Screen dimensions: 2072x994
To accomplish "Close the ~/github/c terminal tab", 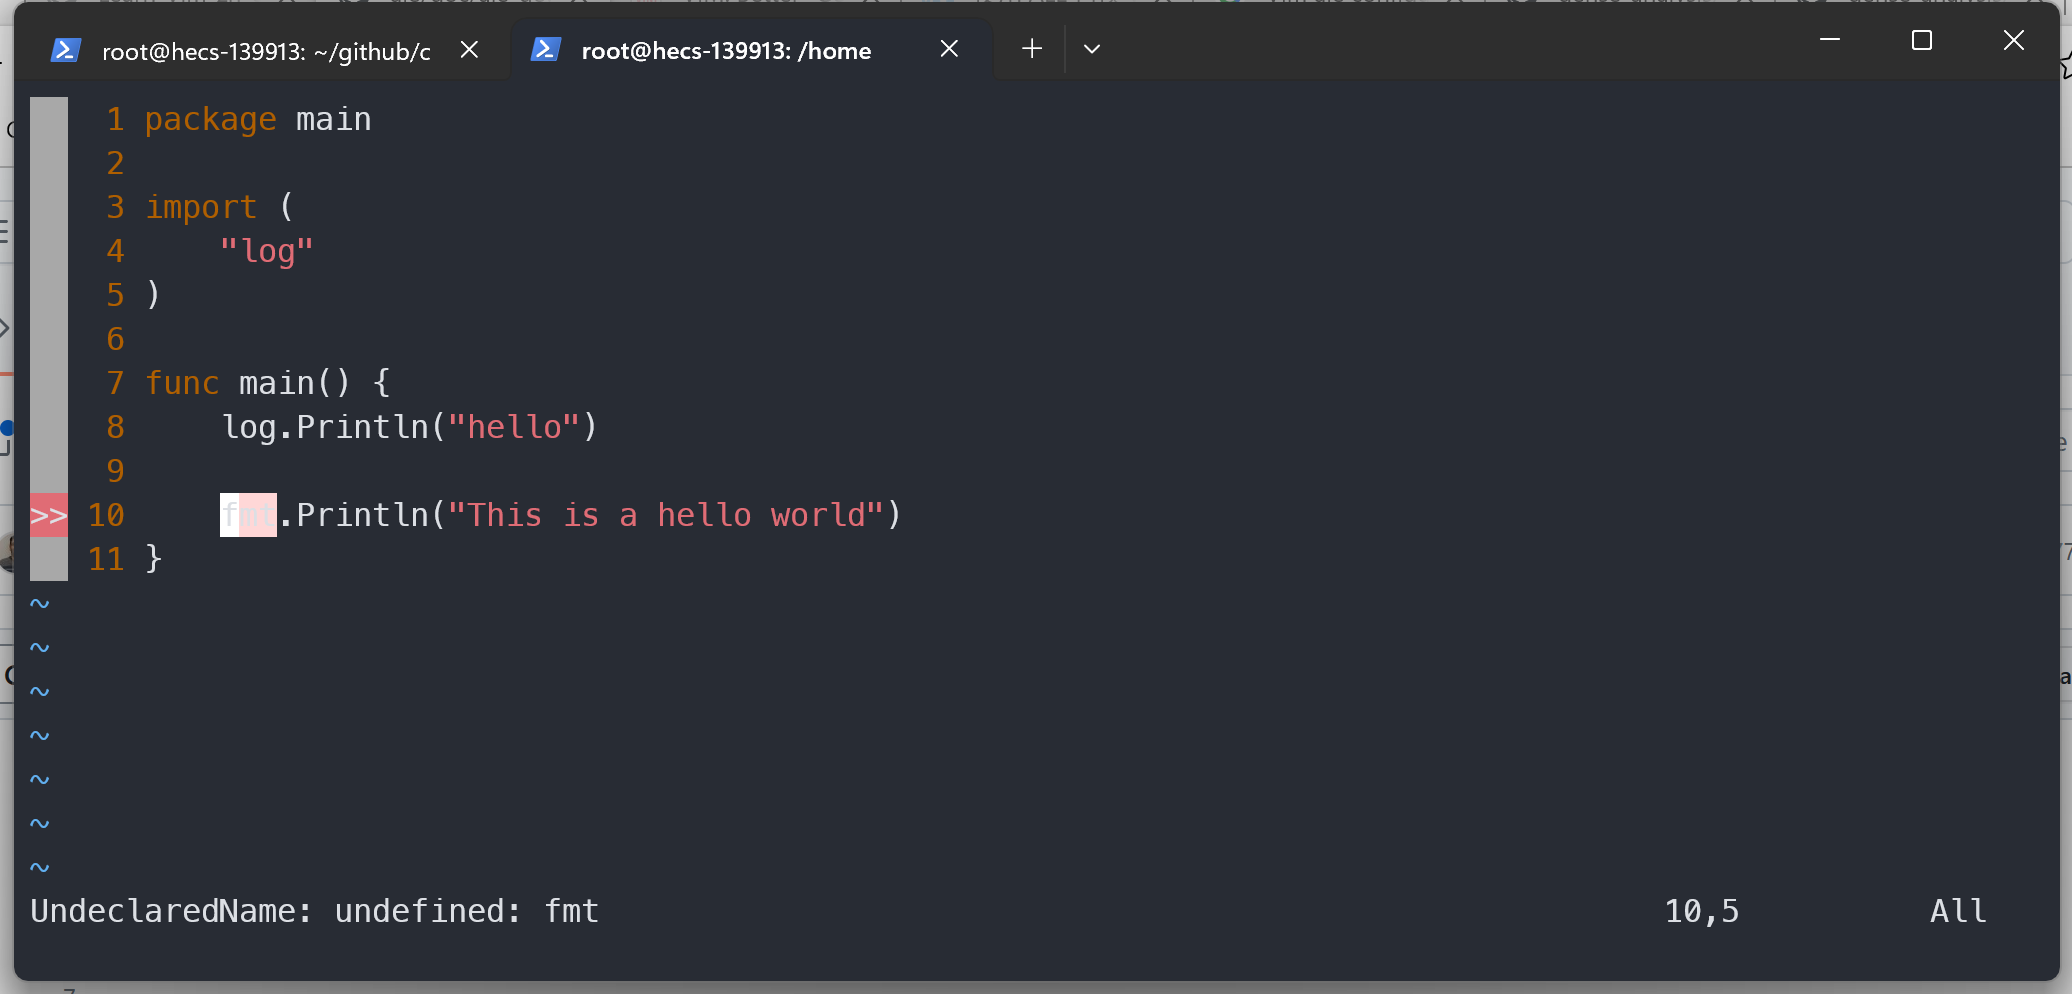I will click(469, 50).
